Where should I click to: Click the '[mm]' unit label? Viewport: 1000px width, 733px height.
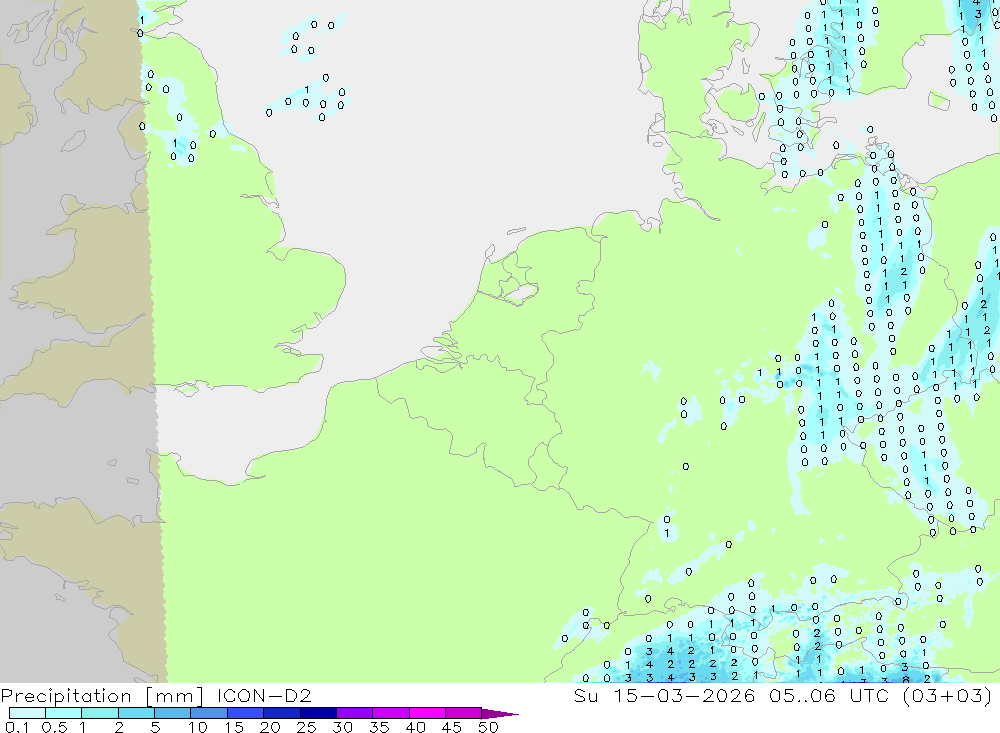174,696
